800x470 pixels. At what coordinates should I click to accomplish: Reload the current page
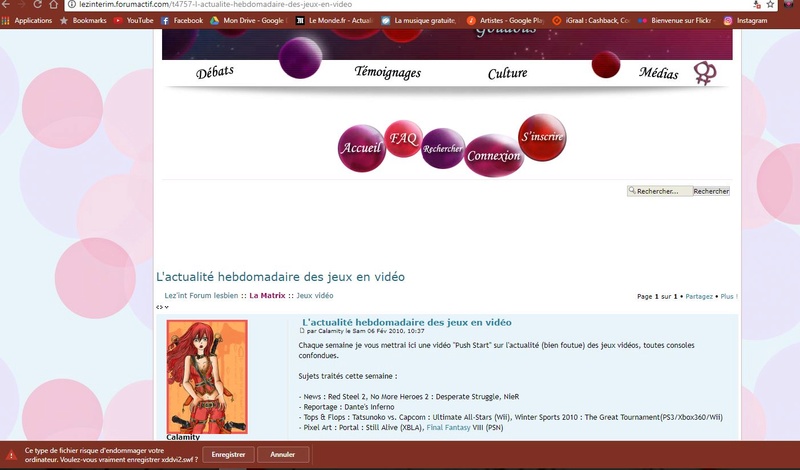click(x=37, y=4)
